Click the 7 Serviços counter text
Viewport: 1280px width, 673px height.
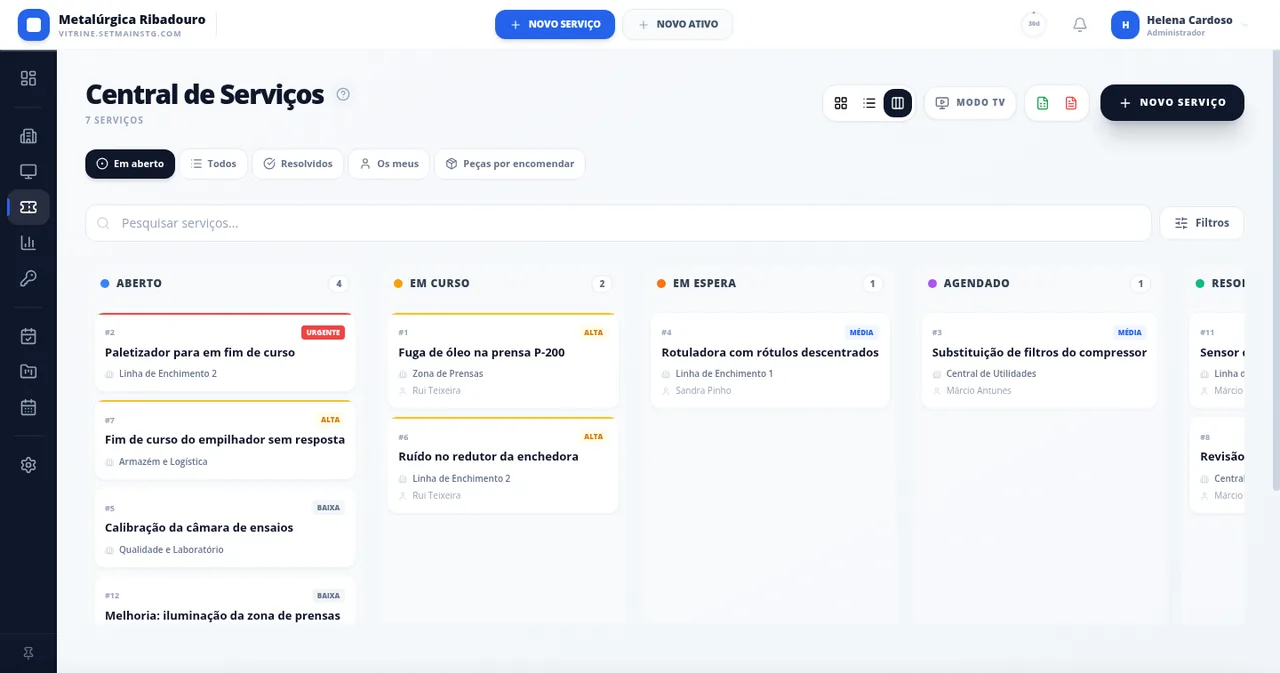tap(114, 120)
